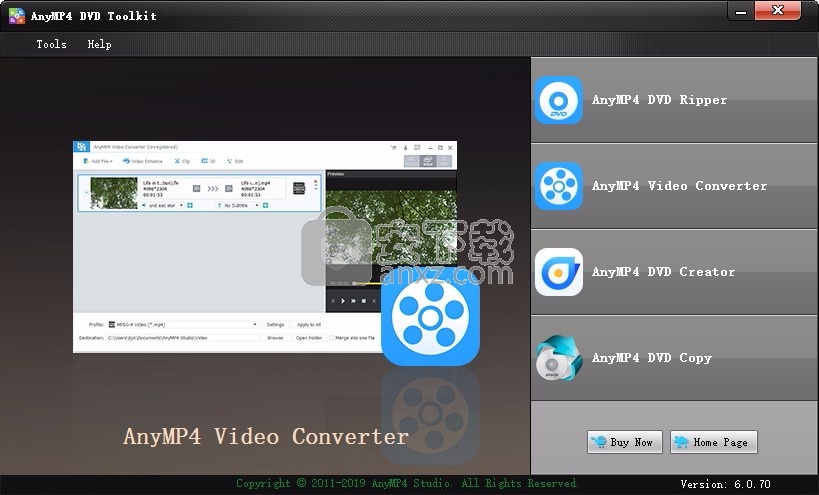
Task: Minimize the DVD Toolkit window
Action: coord(741,11)
